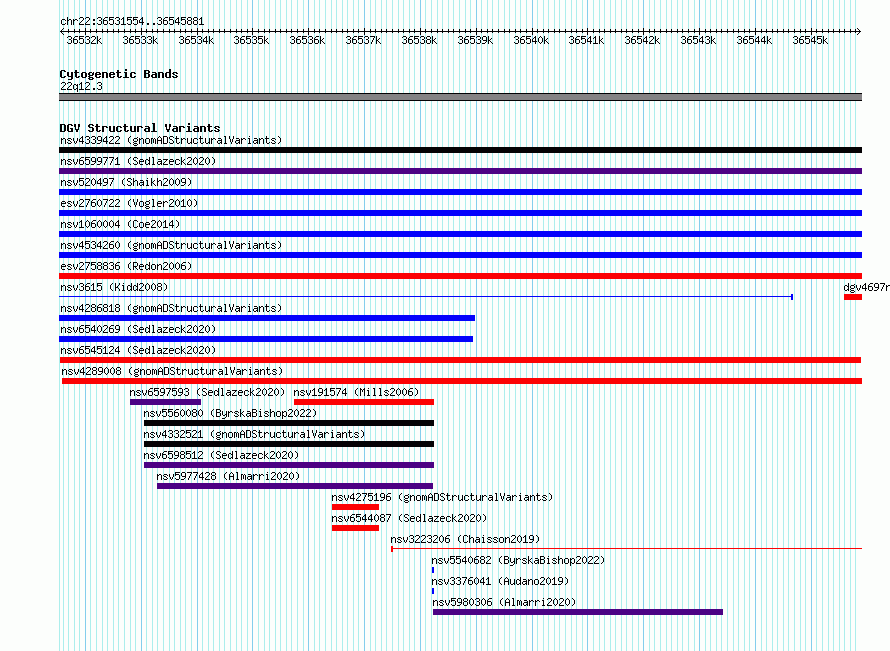Click the Cytogenetic Bands track title
This screenshot has width=890, height=651.
click(119, 74)
